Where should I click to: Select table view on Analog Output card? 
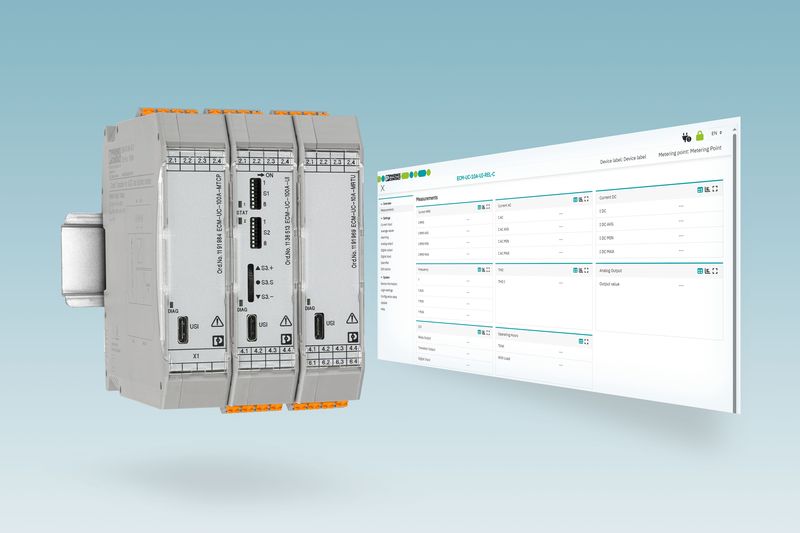click(x=700, y=271)
